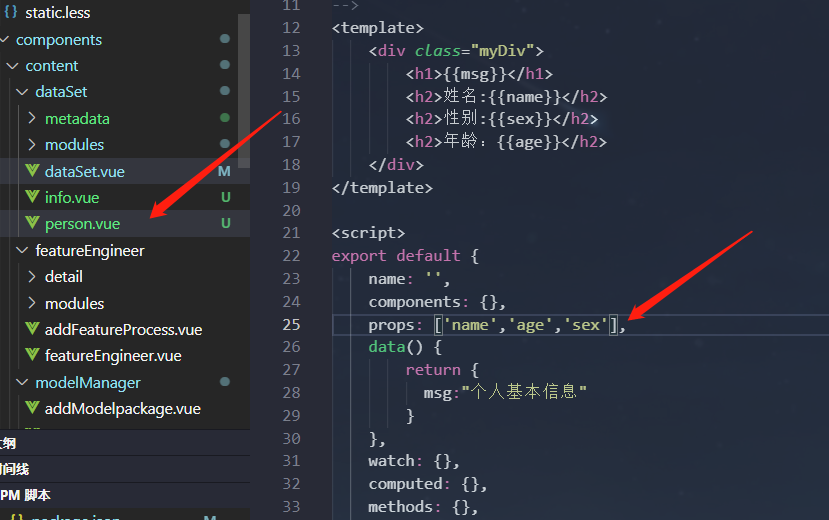Click the opening template tag
The image size is (829, 520).
point(377,27)
